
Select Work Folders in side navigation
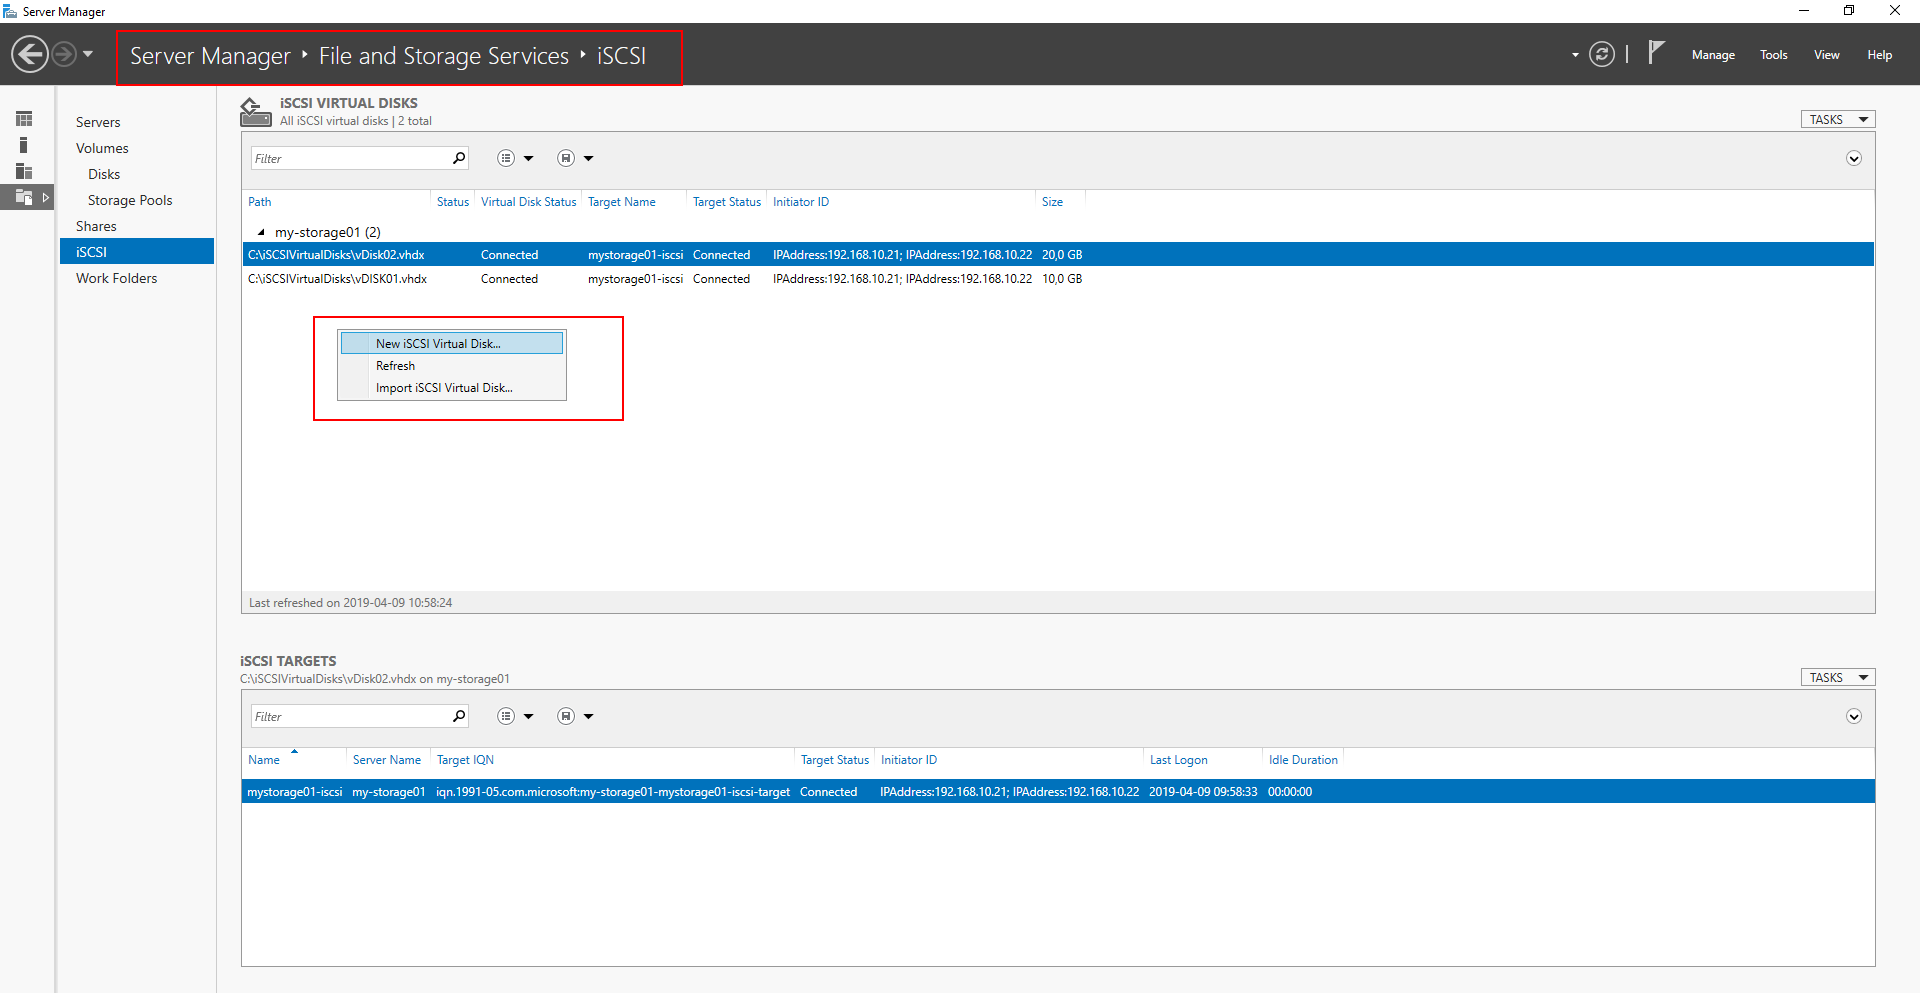tap(116, 278)
